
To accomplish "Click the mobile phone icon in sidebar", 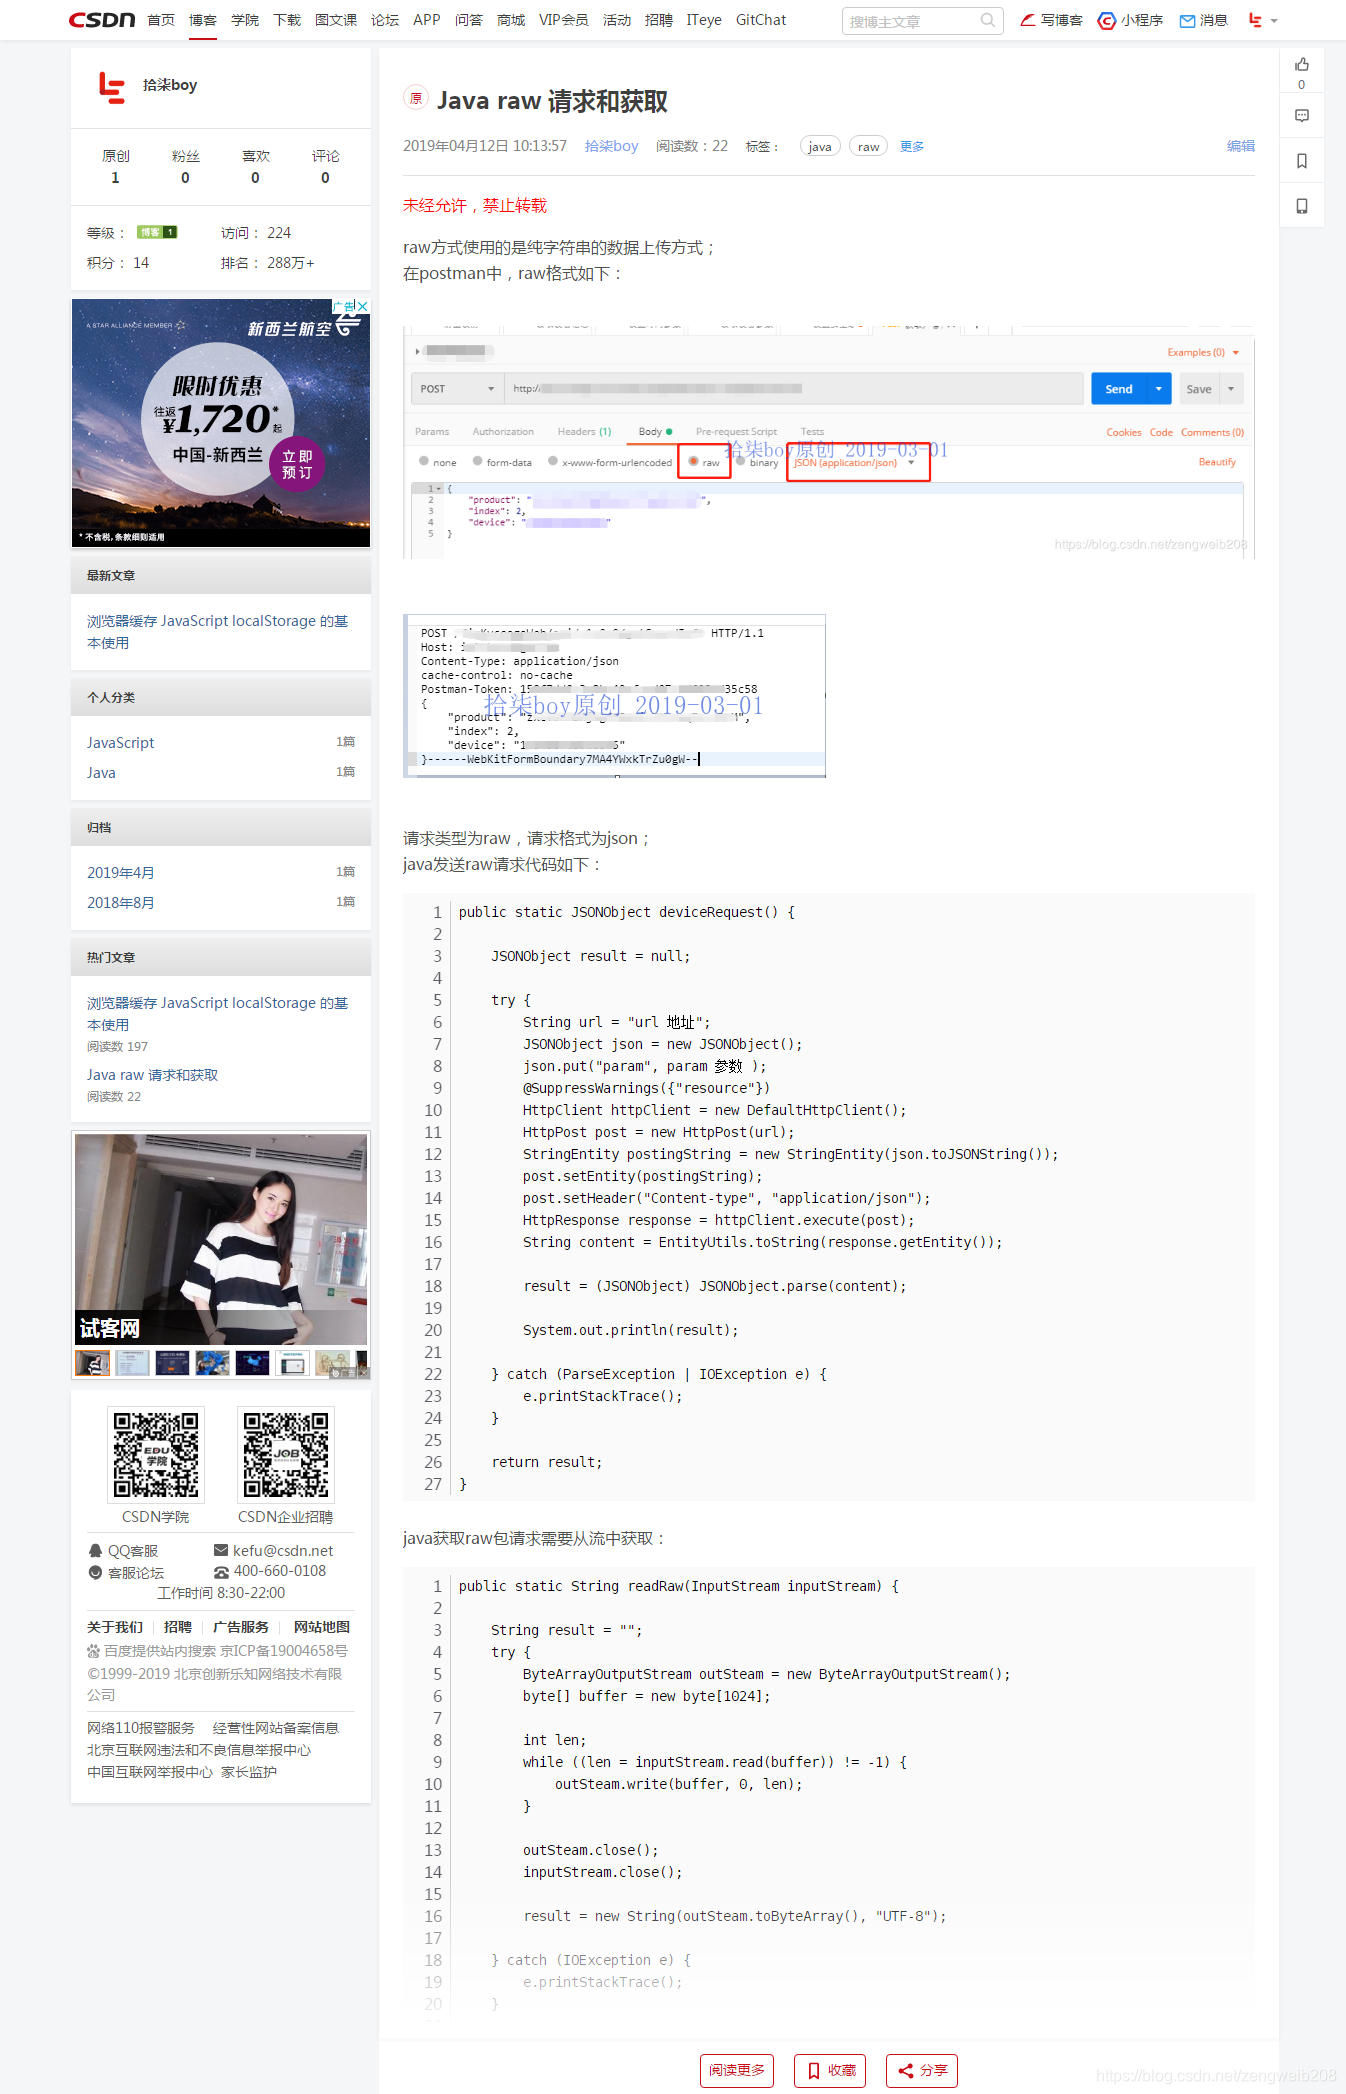I will tap(1301, 206).
